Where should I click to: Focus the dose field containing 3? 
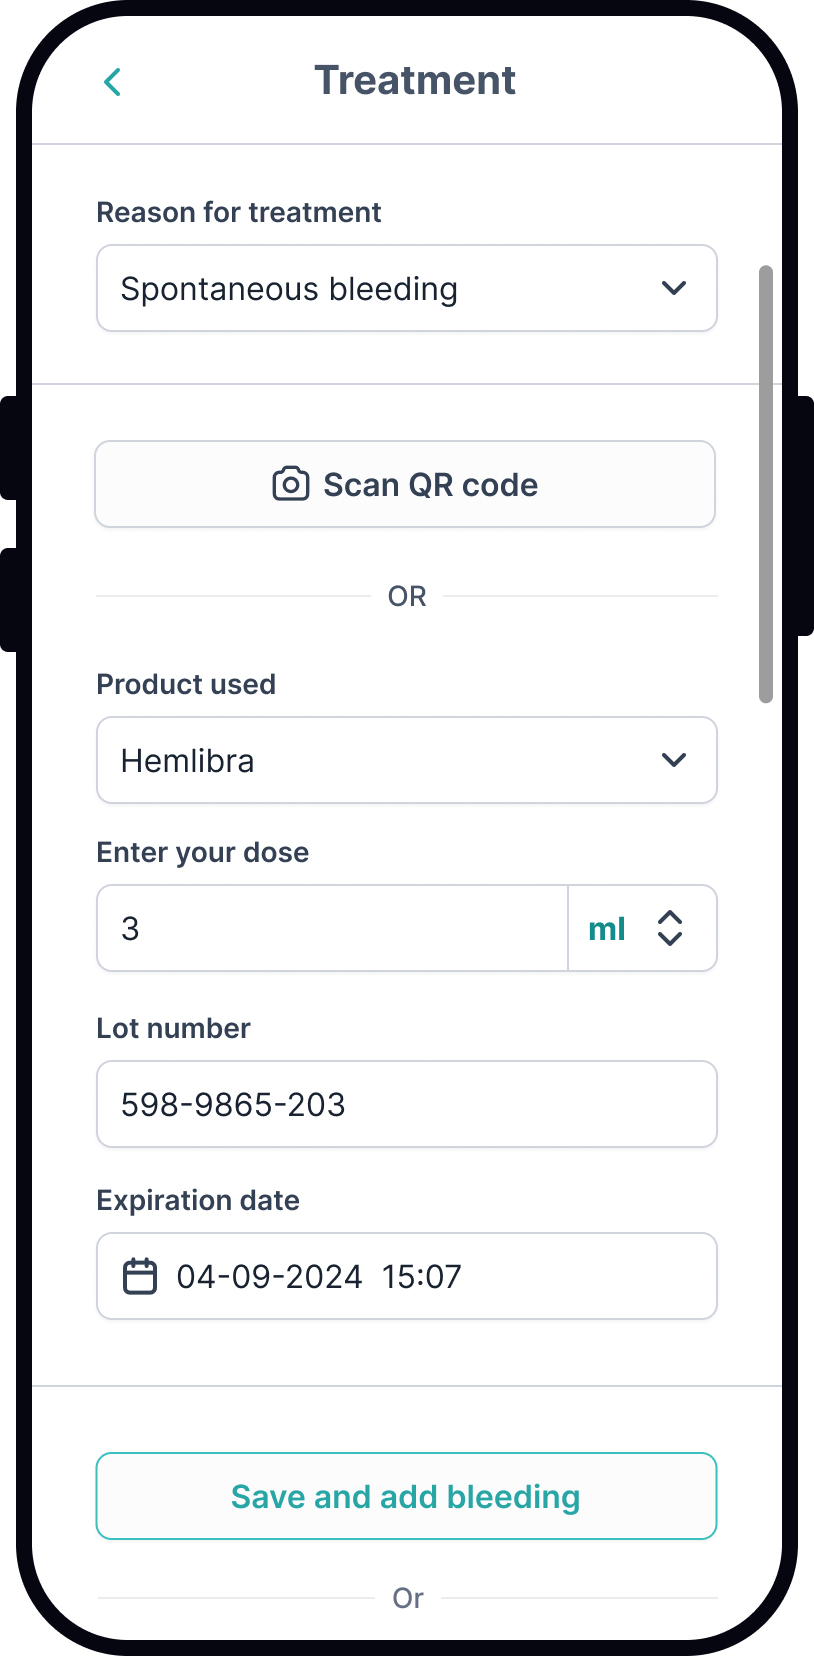(x=333, y=928)
